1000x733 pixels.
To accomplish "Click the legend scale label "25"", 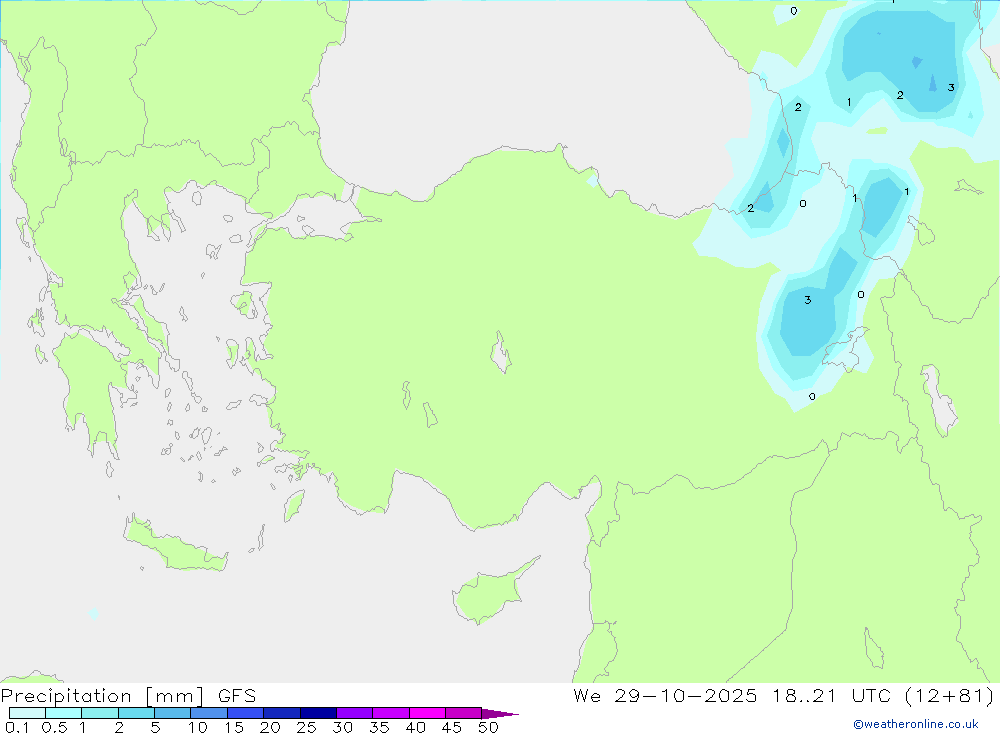I will click(x=307, y=727).
